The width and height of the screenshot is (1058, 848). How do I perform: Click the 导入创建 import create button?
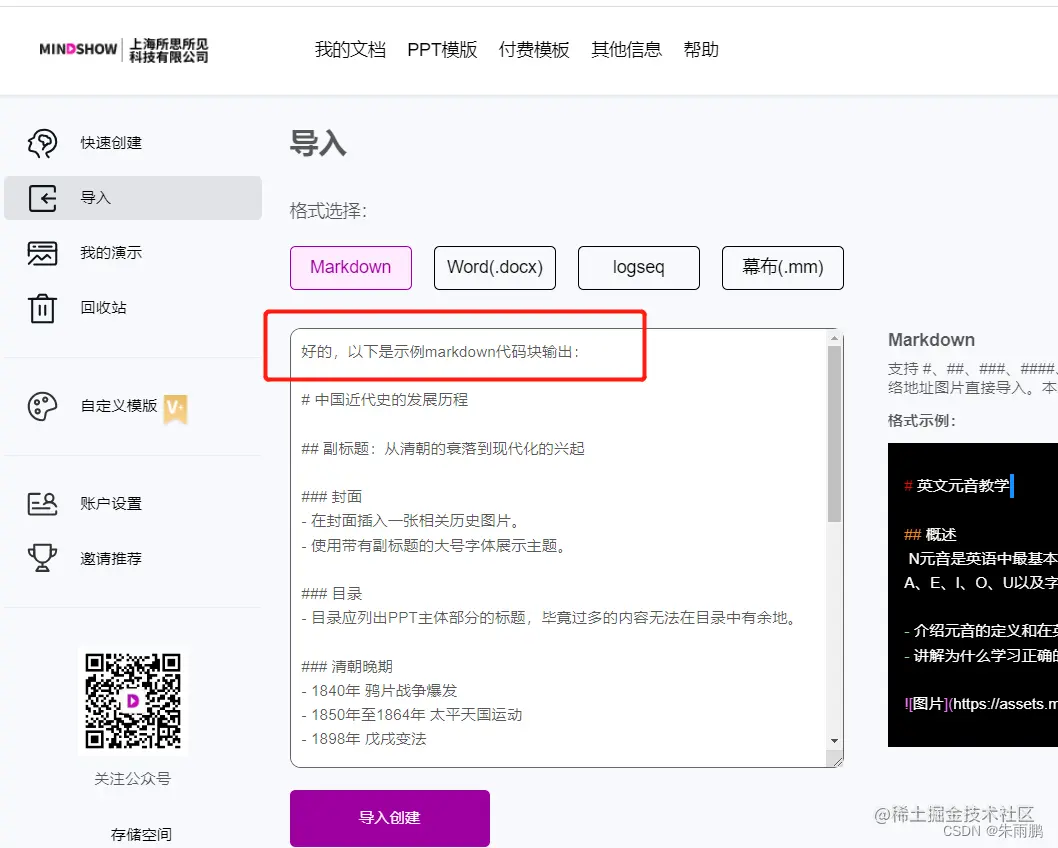pyautogui.click(x=389, y=817)
